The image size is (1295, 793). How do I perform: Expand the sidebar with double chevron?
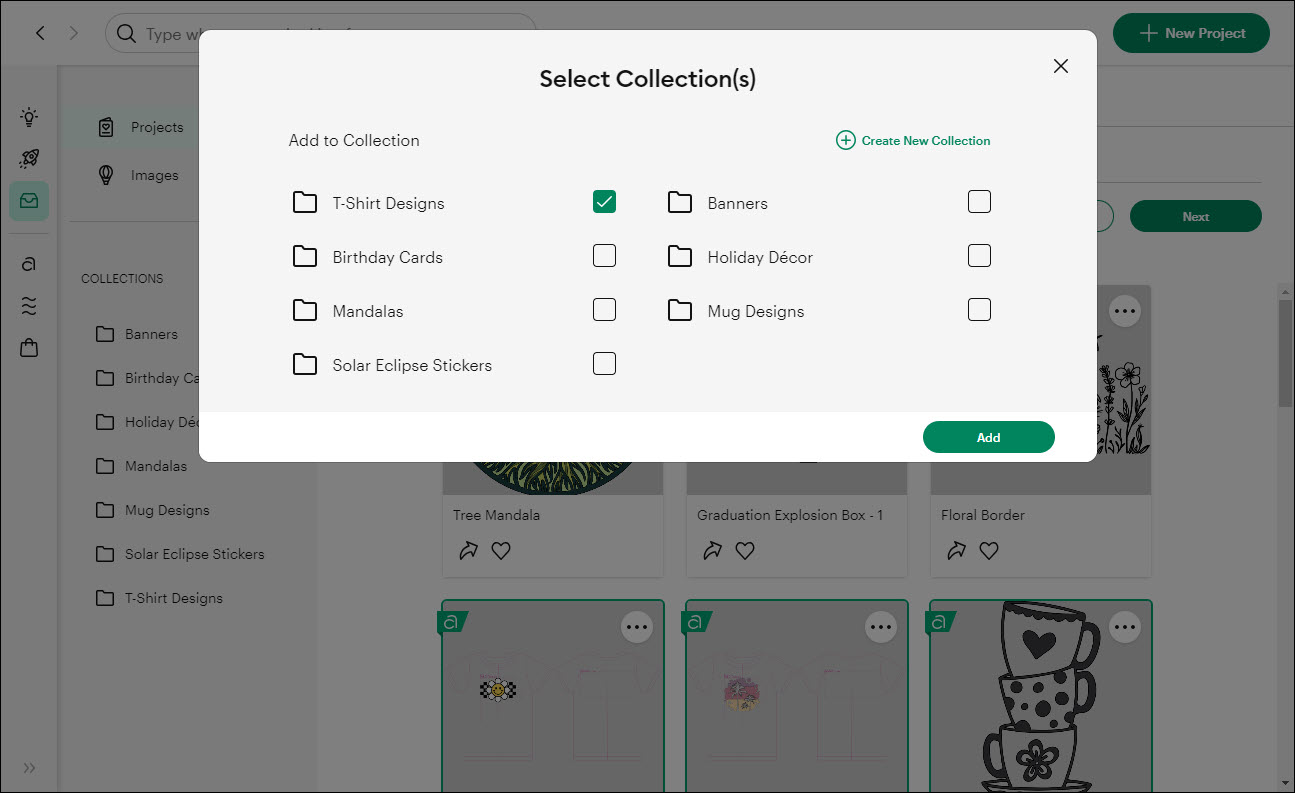pyautogui.click(x=29, y=768)
